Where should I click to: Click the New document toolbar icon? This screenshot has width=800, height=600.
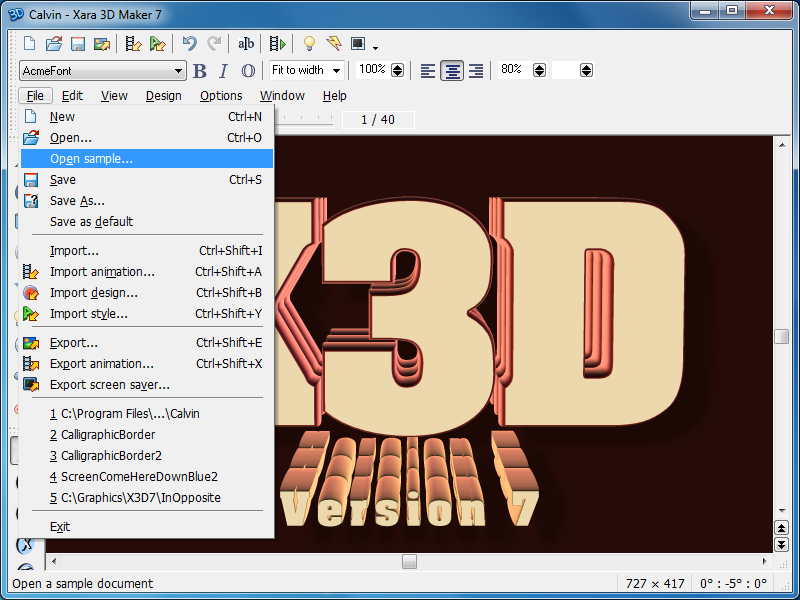30,44
